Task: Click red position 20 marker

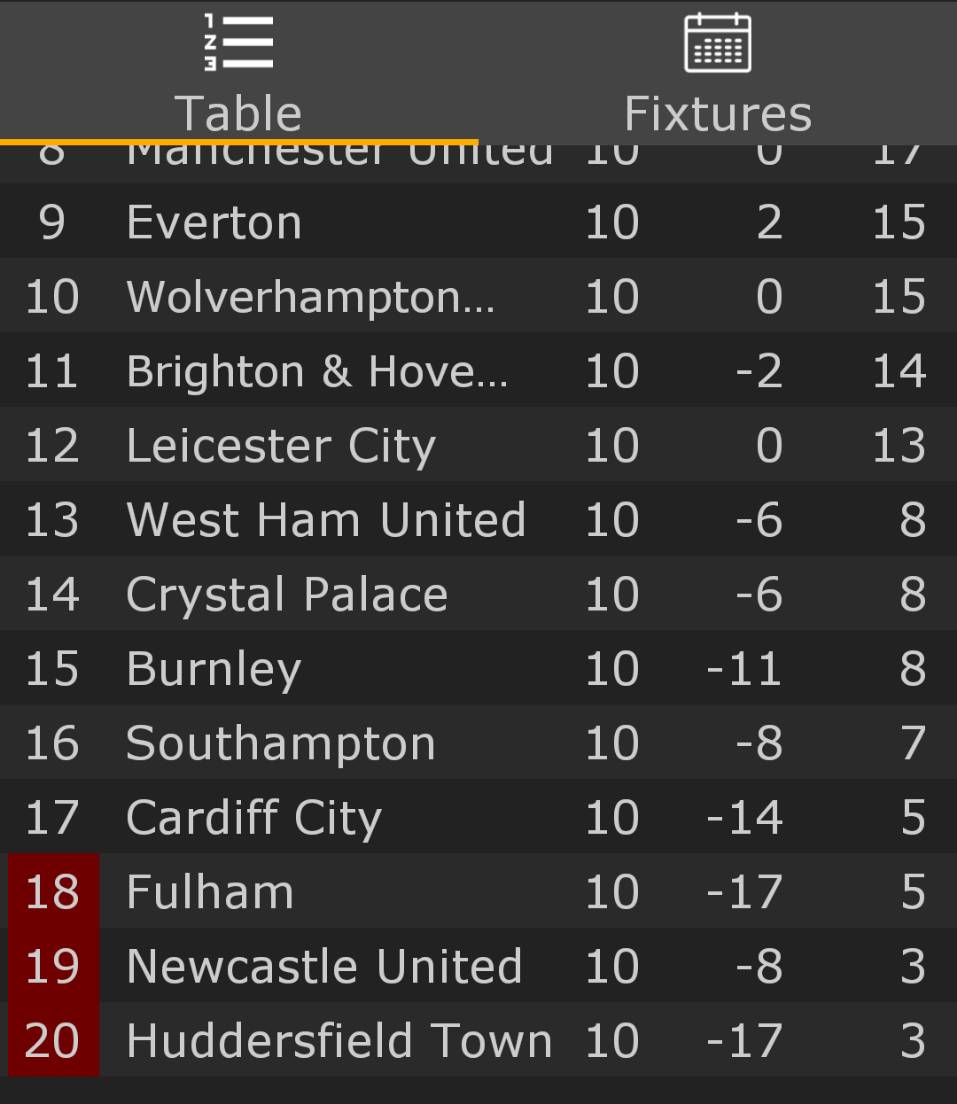Action: [52, 1041]
